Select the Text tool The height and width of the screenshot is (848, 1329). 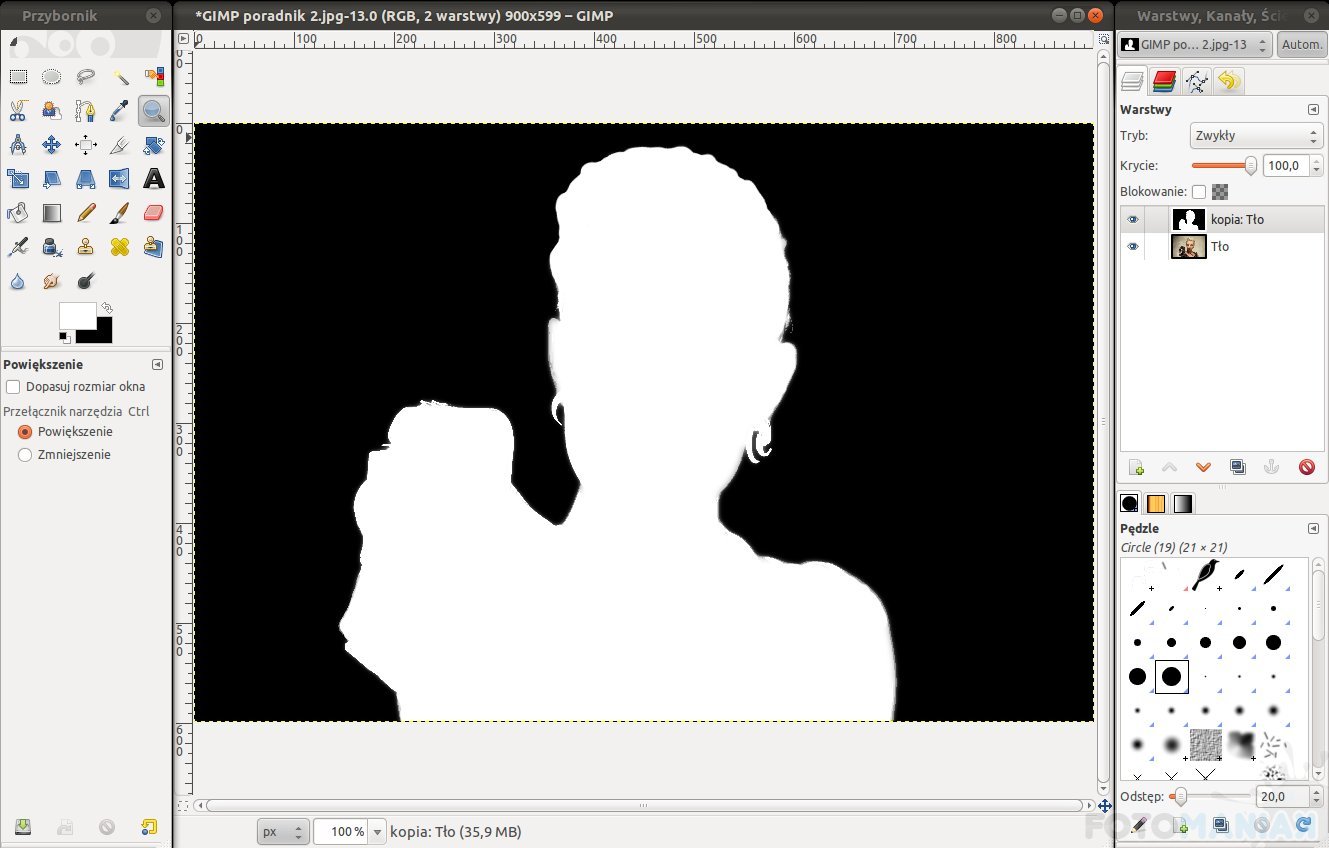click(x=153, y=179)
